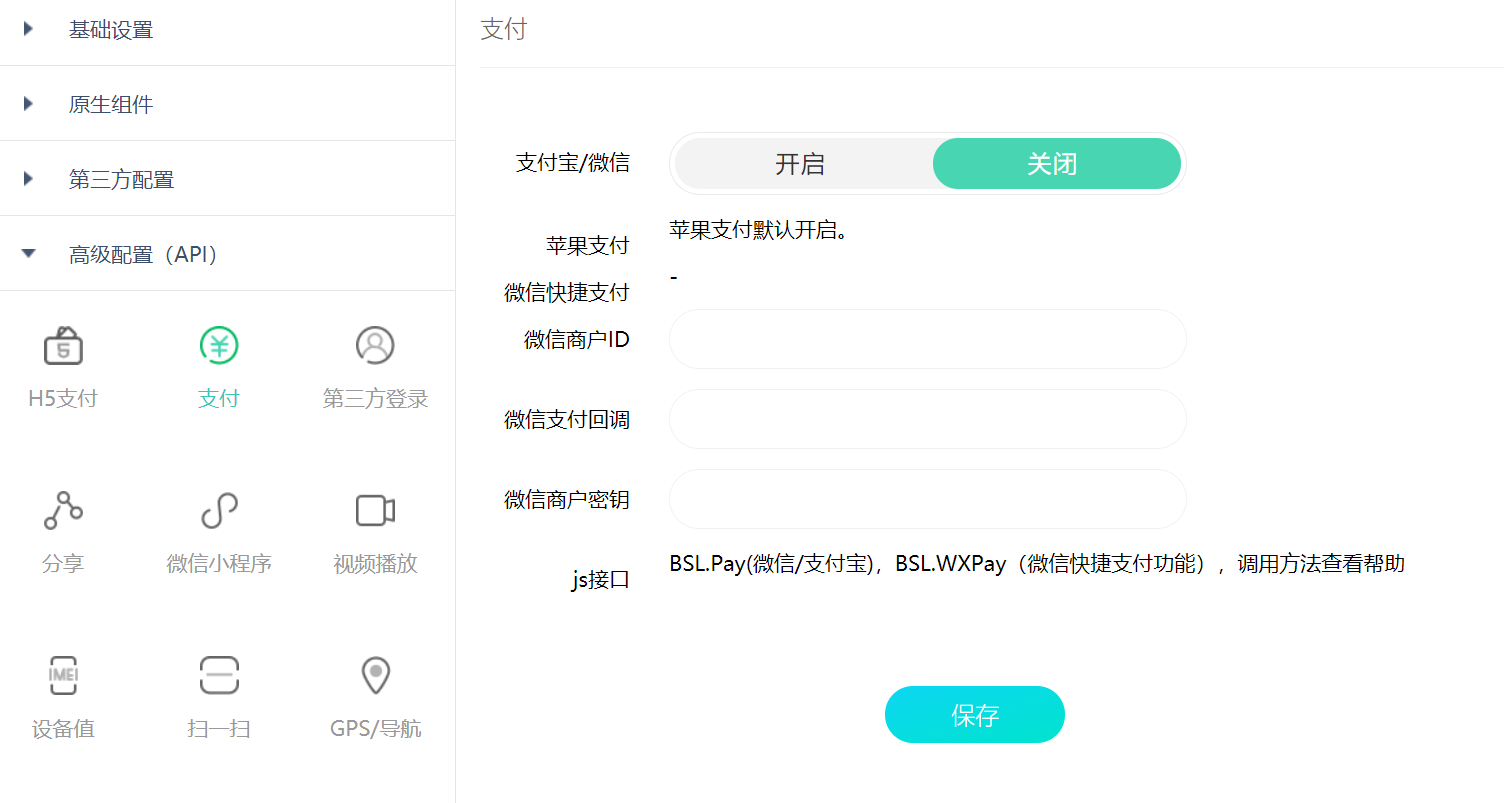Image resolution: width=1504 pixels, height=803 pixels.
Task: Click the 保存 button
Action: (975, 715)
